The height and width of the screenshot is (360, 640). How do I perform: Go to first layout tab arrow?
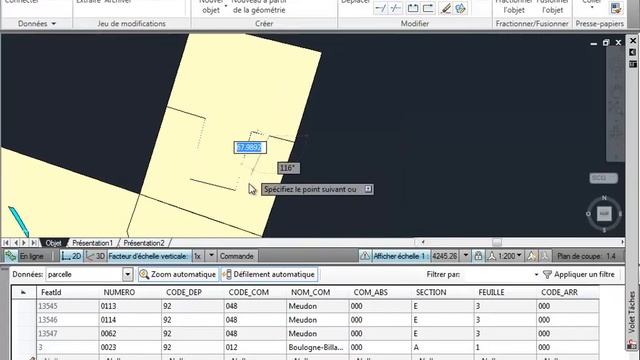[x=6, y=243]
